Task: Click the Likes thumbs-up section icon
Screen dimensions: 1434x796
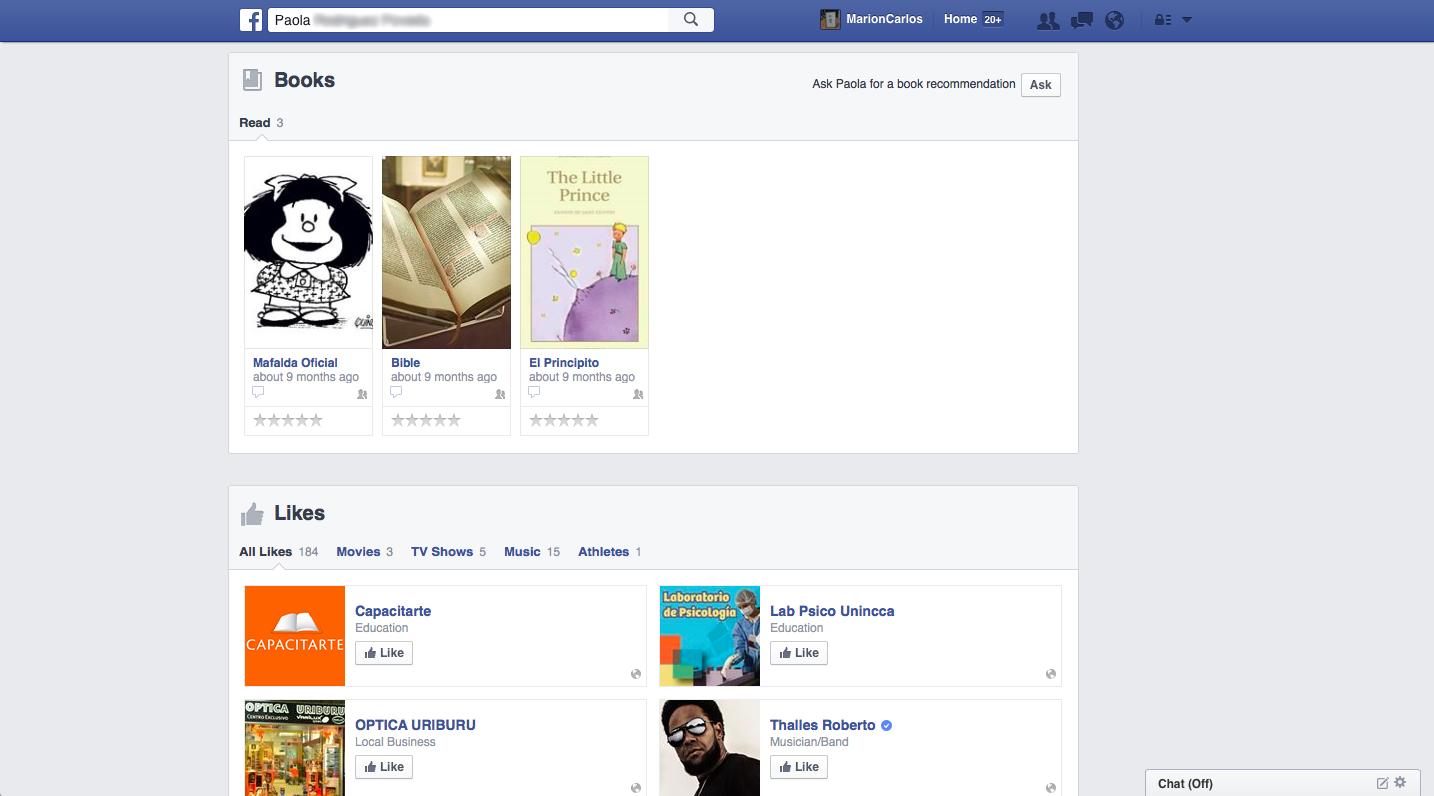Action: [x=252, y=514]
